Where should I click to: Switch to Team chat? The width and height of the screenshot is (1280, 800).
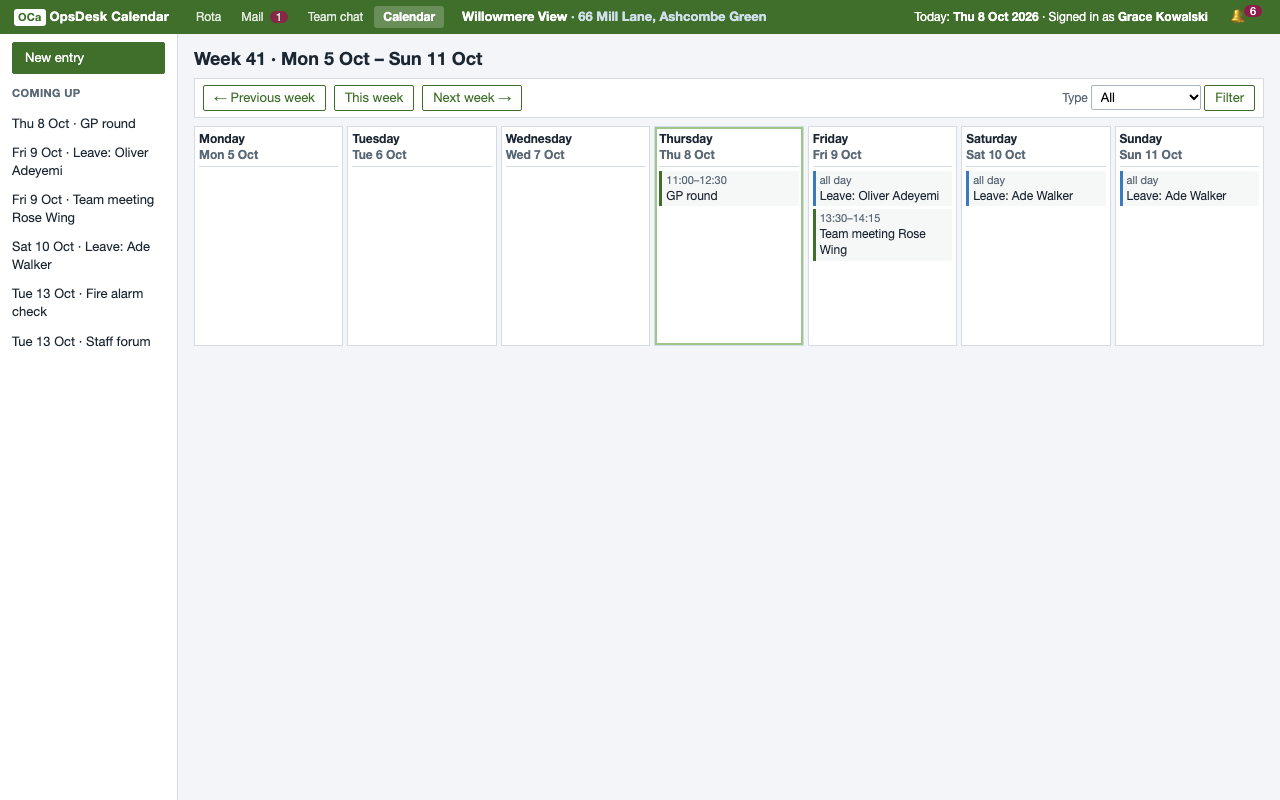tap(335, 17)
